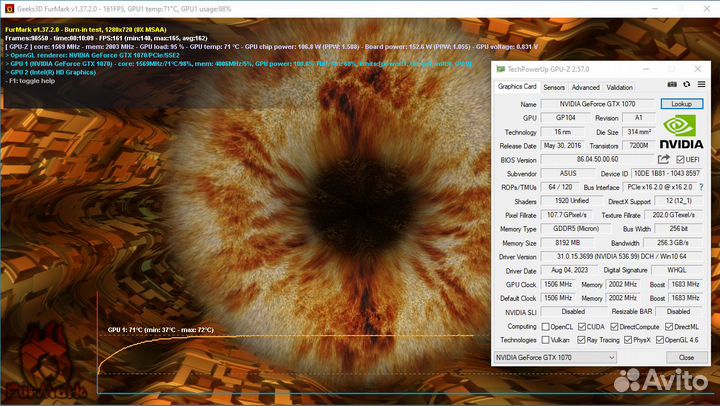Click the Lookup button
The height and width of the screenshot is (406, 720).
point(681,104)
